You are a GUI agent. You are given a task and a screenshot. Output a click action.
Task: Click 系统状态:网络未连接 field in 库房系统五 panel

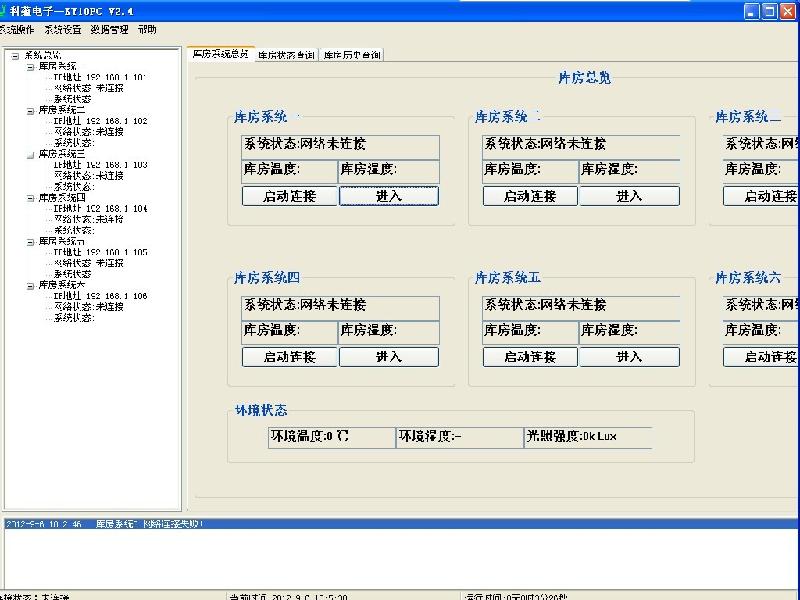(581, 307)
